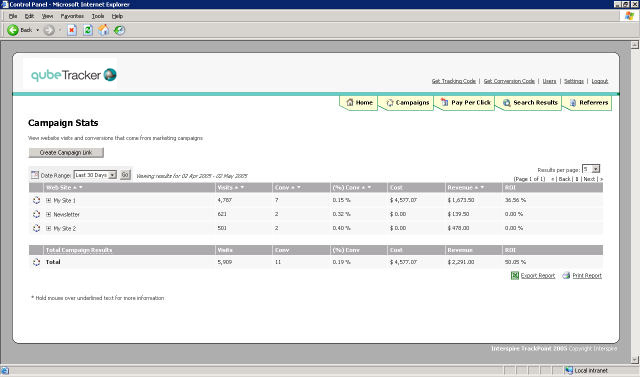Sort Visits column ascending arrow
This screenshot has height=377, width=640.
coord(236,188)
